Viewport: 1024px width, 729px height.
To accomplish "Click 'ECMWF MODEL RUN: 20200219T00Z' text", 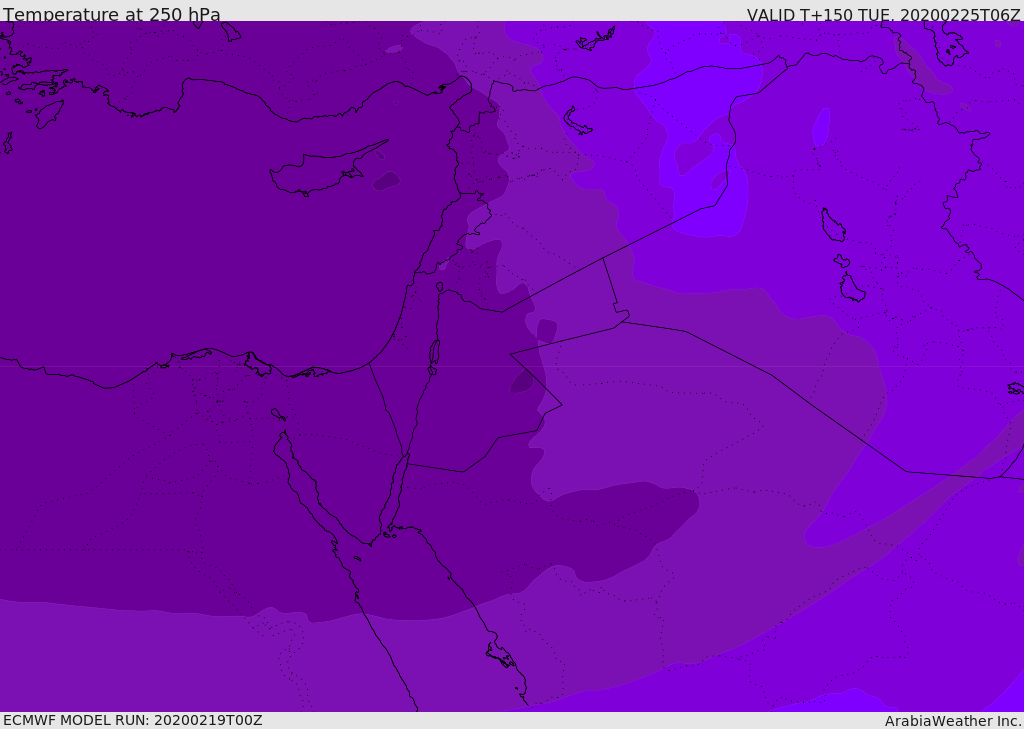I will click(x=133, y=720).
